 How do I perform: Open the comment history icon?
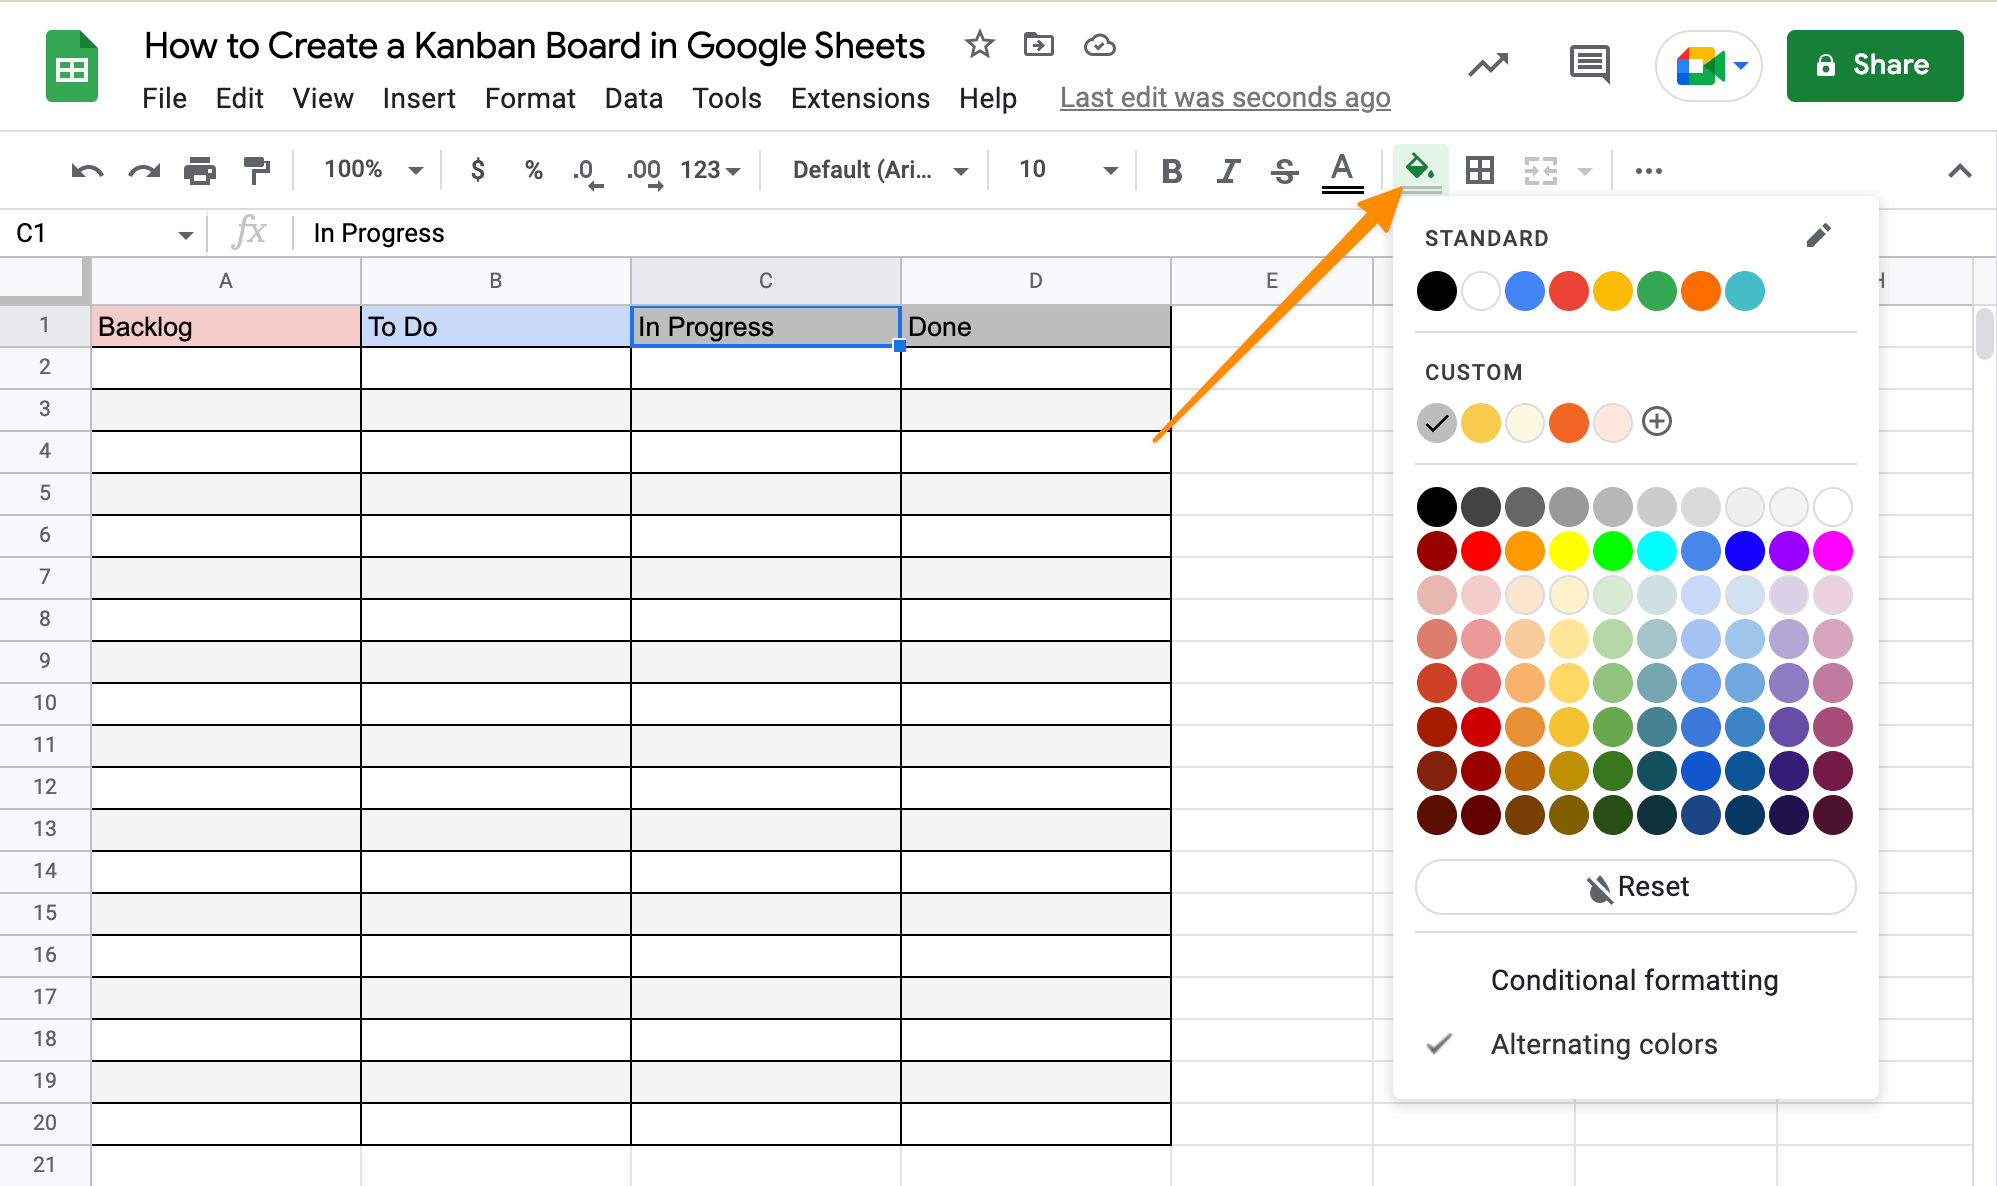[x=1589, y=65]
